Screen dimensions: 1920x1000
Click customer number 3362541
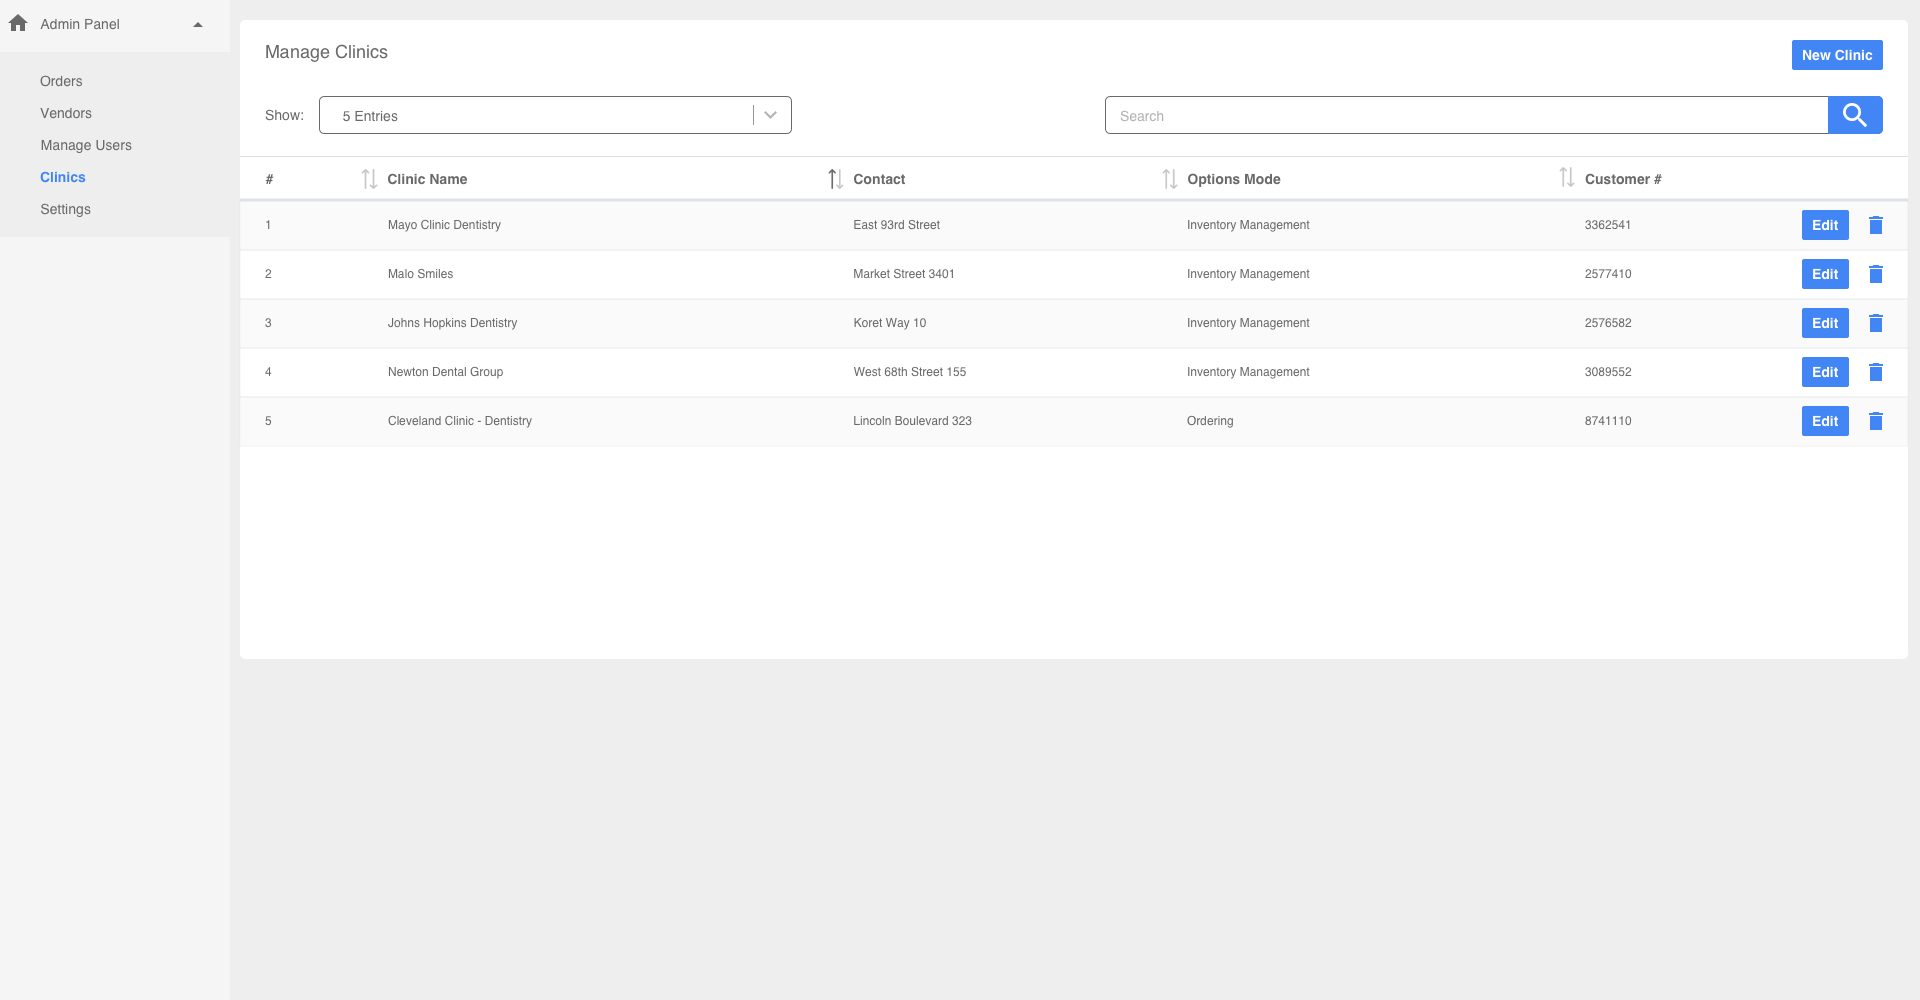[x=1608, y=225]
